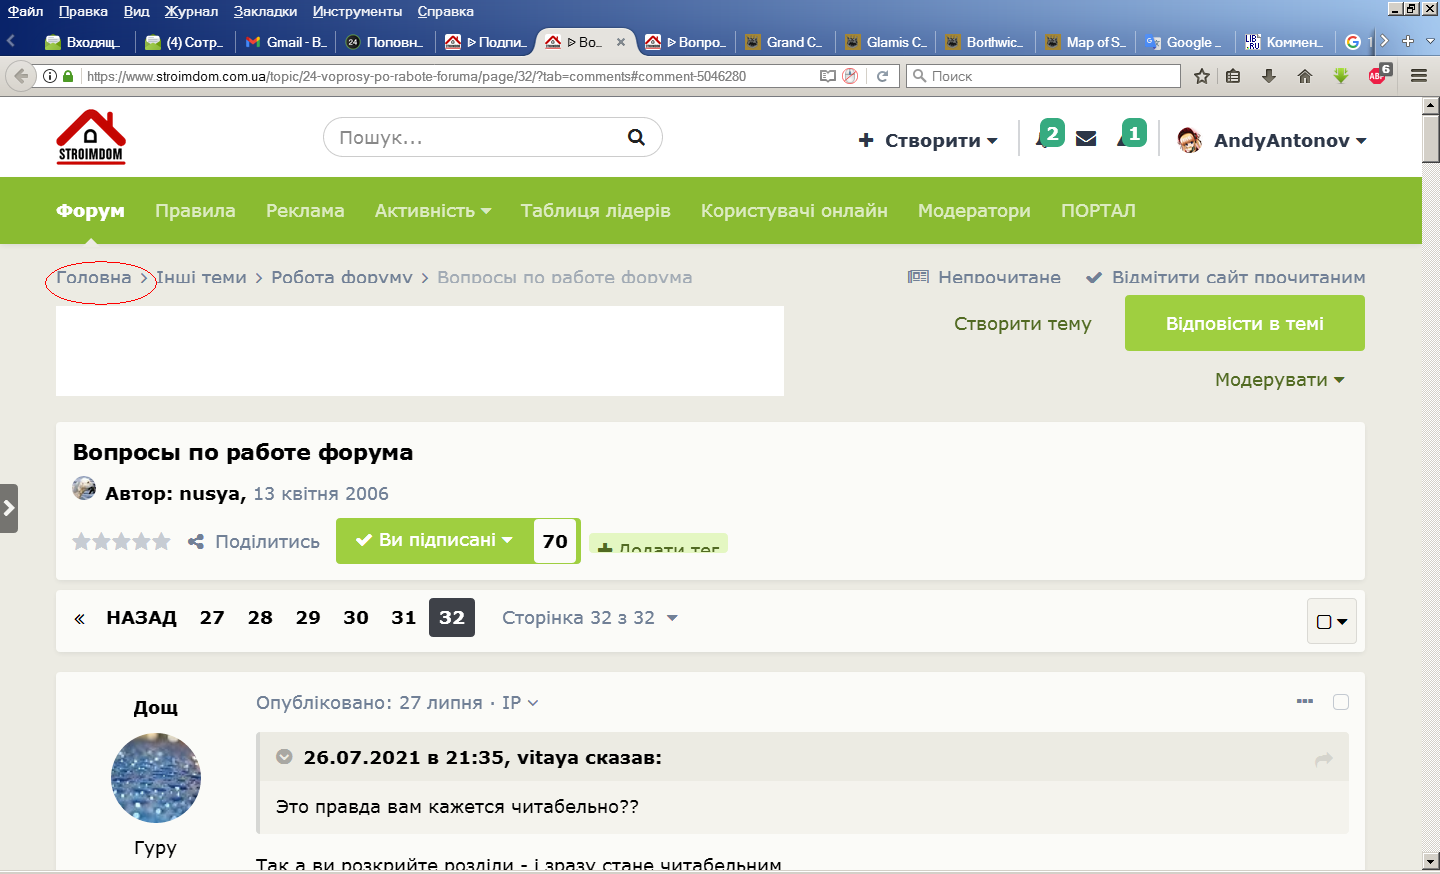Open the downloads arrow icon
The width and height of the screenshot is (1440, 874).
1269,76
